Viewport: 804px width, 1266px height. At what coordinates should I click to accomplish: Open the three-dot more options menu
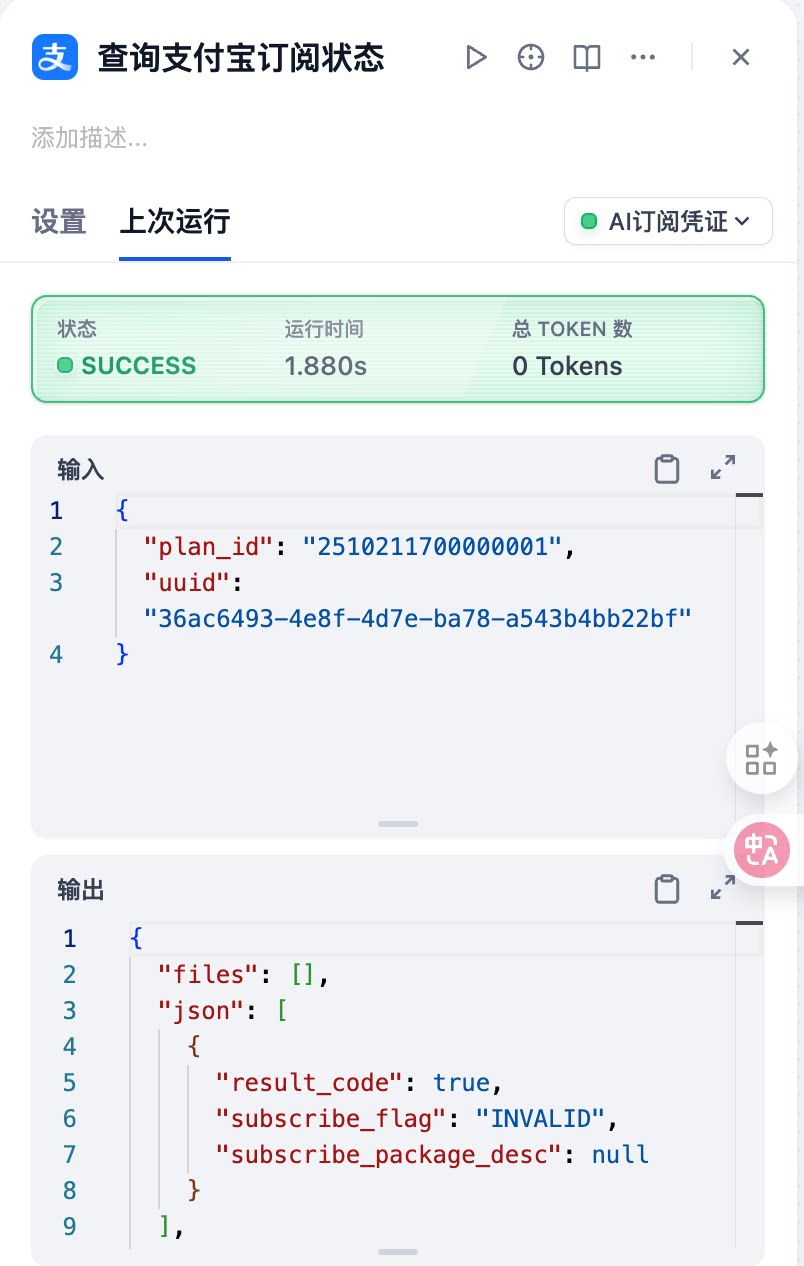(x=643, y=58)
